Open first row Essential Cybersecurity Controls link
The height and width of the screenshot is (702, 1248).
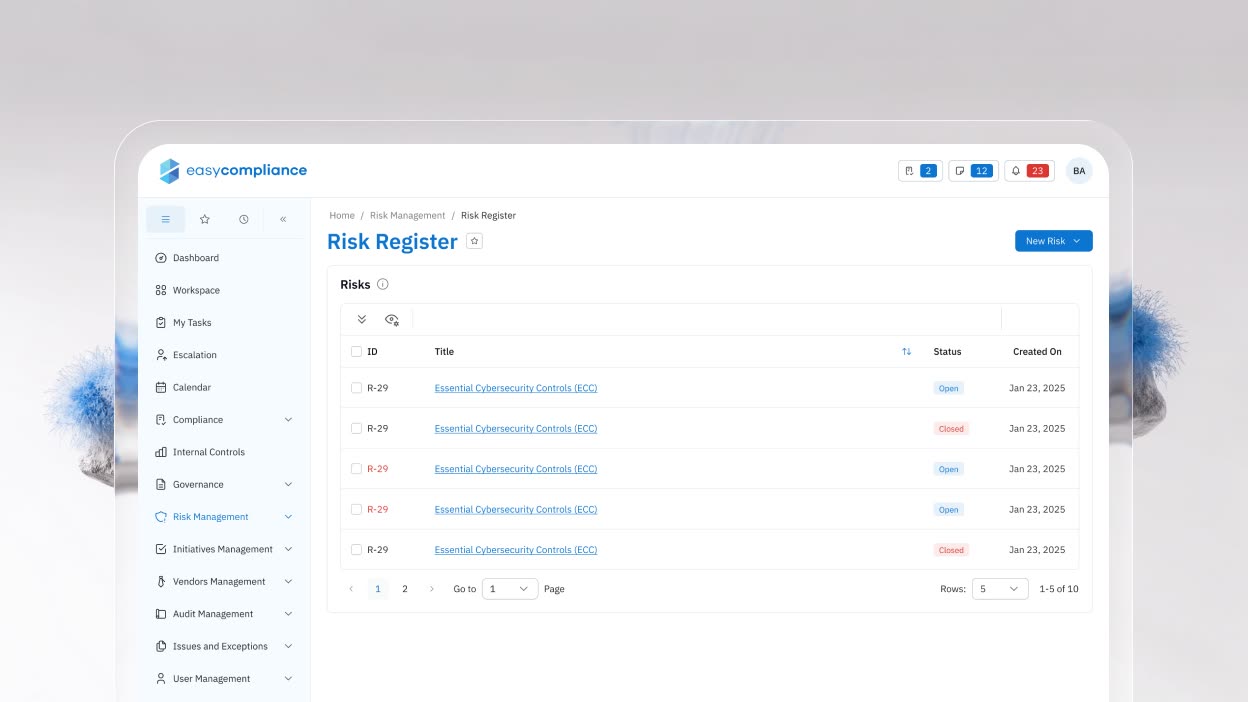pyautogui.click(x=516, y=388)
